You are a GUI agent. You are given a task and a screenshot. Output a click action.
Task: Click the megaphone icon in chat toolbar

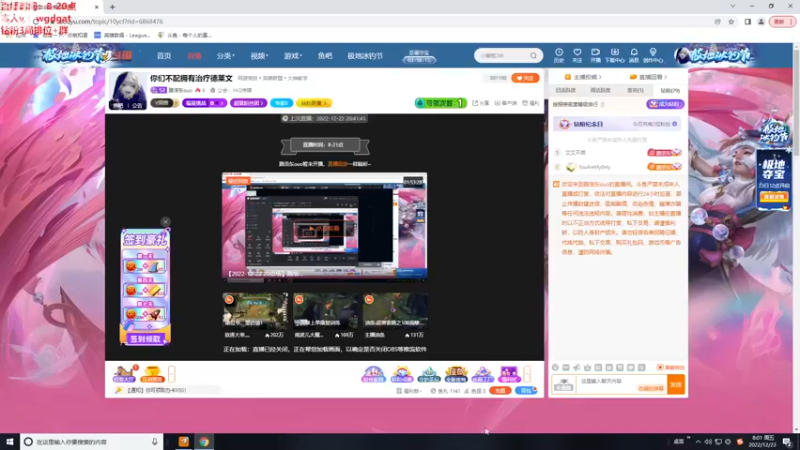[577, 367]
